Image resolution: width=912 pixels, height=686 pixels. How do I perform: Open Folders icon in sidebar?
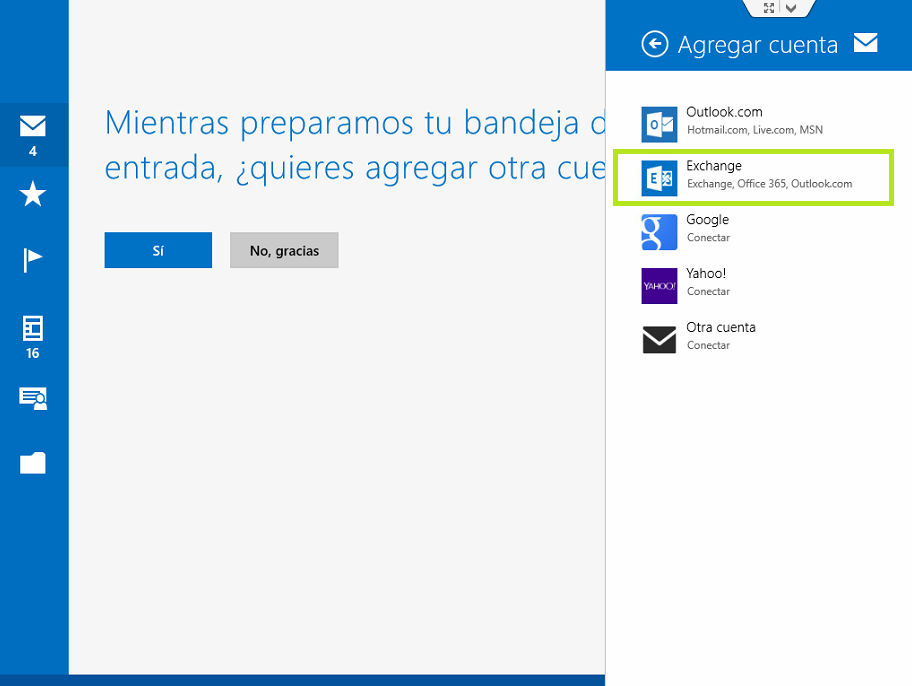coord(33,463)
